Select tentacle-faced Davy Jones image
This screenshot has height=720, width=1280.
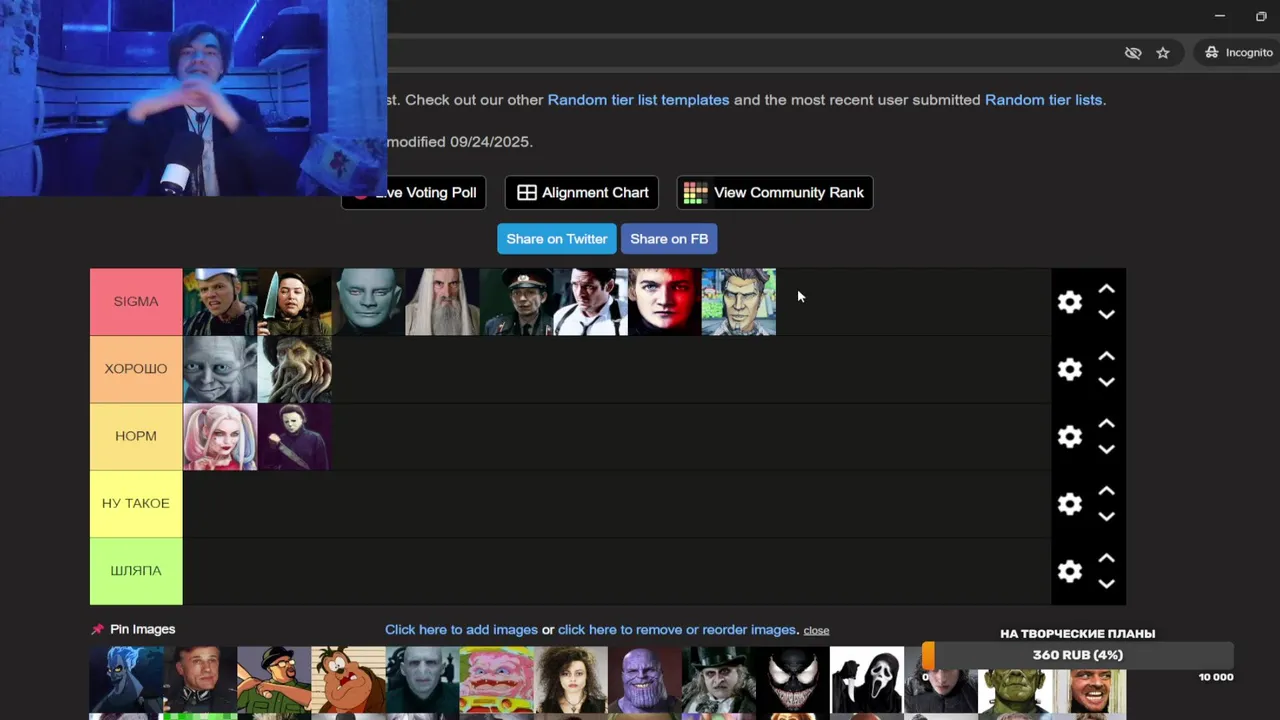click(x=294, y=369)
